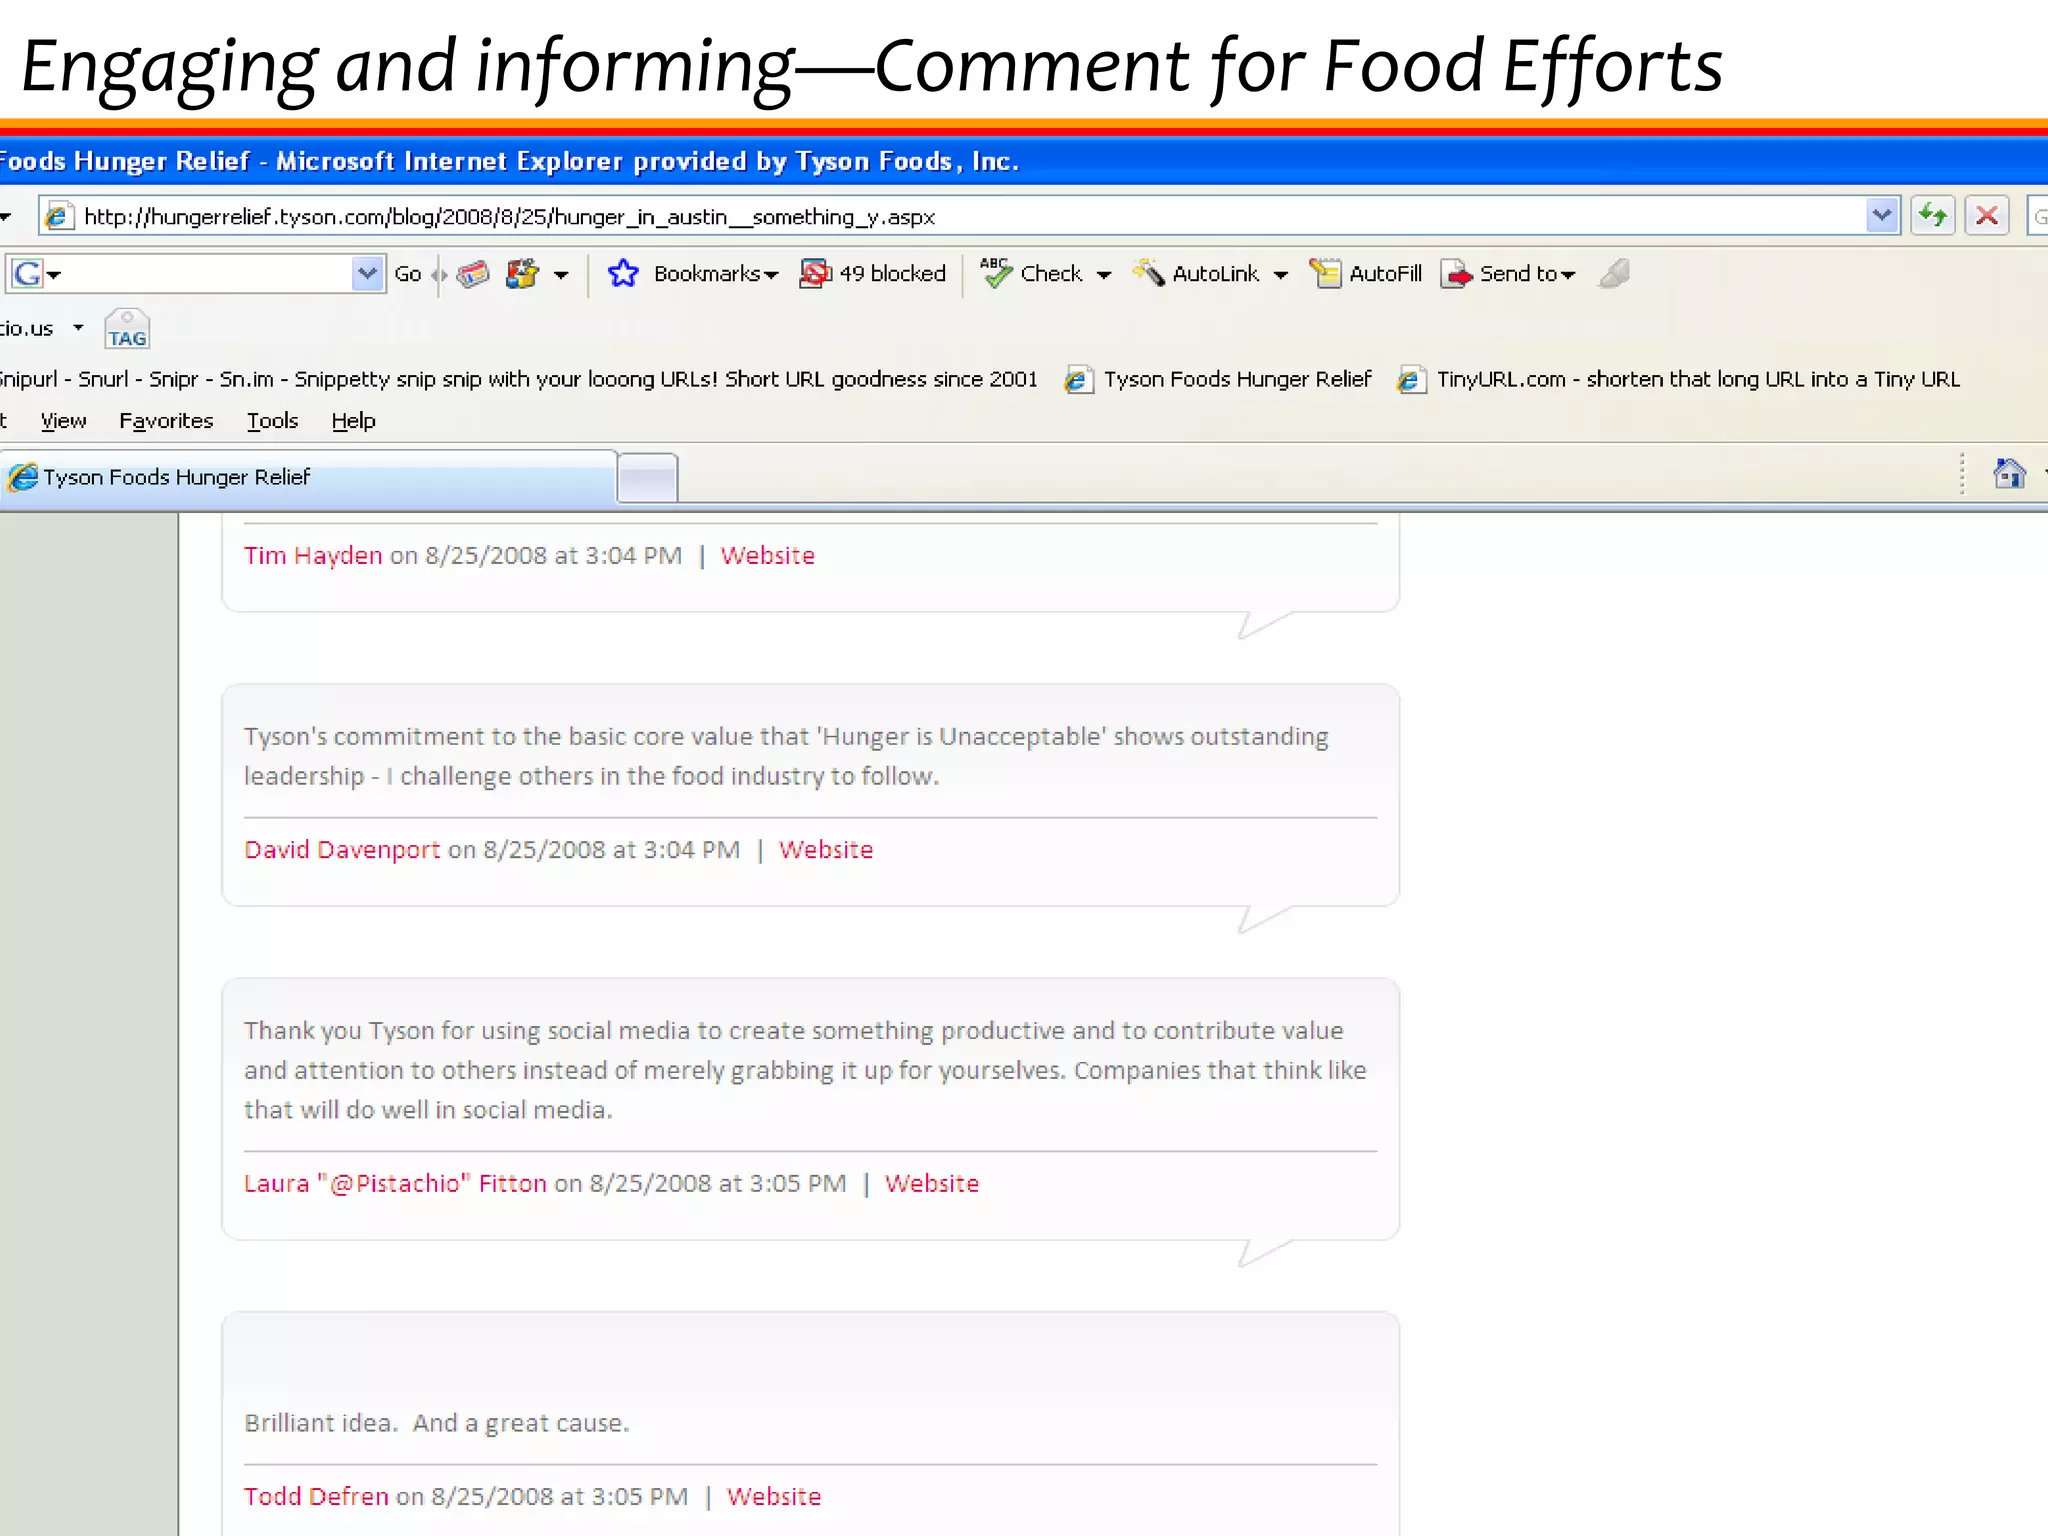This screenshot has height=1536, width=2048.
Task: Click the AutoFill icon
Action: point(1325,272)
